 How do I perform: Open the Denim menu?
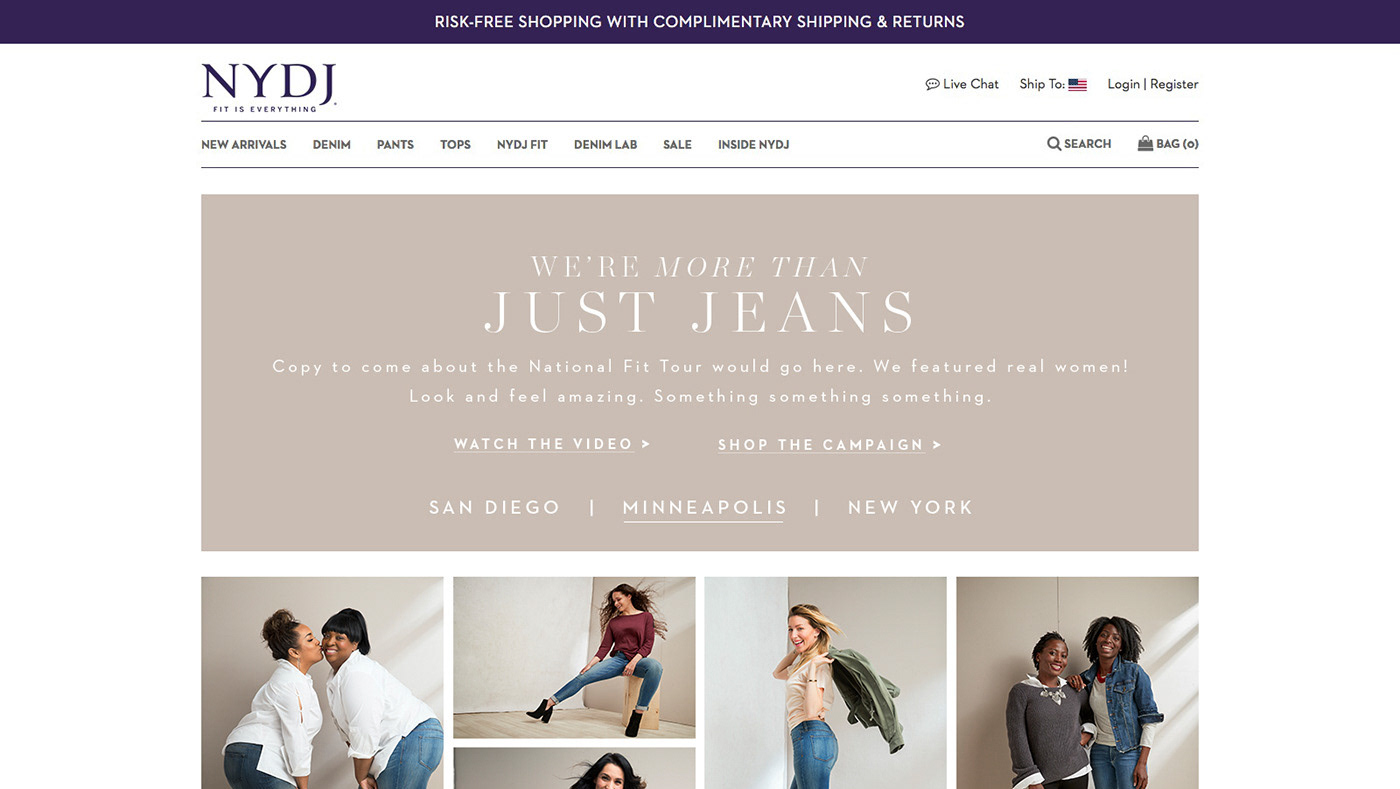pos(332,145)
